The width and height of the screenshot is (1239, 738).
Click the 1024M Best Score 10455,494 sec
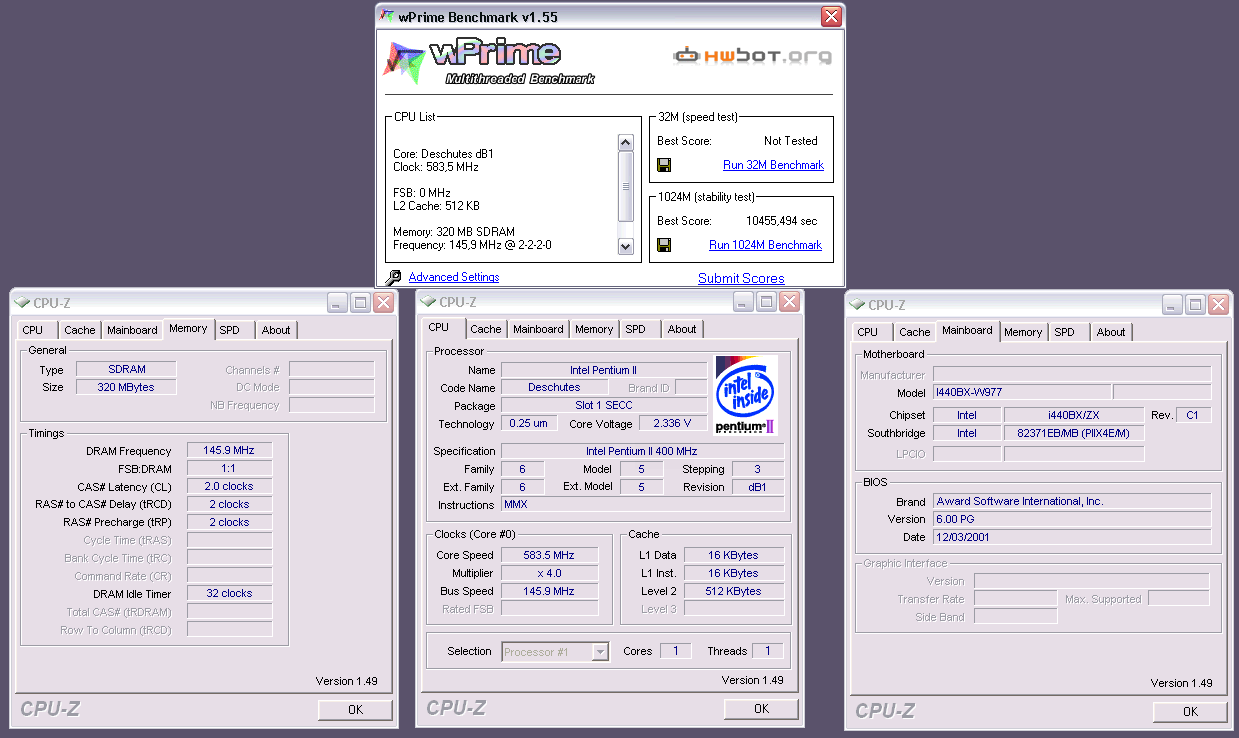tap(781, 221)
